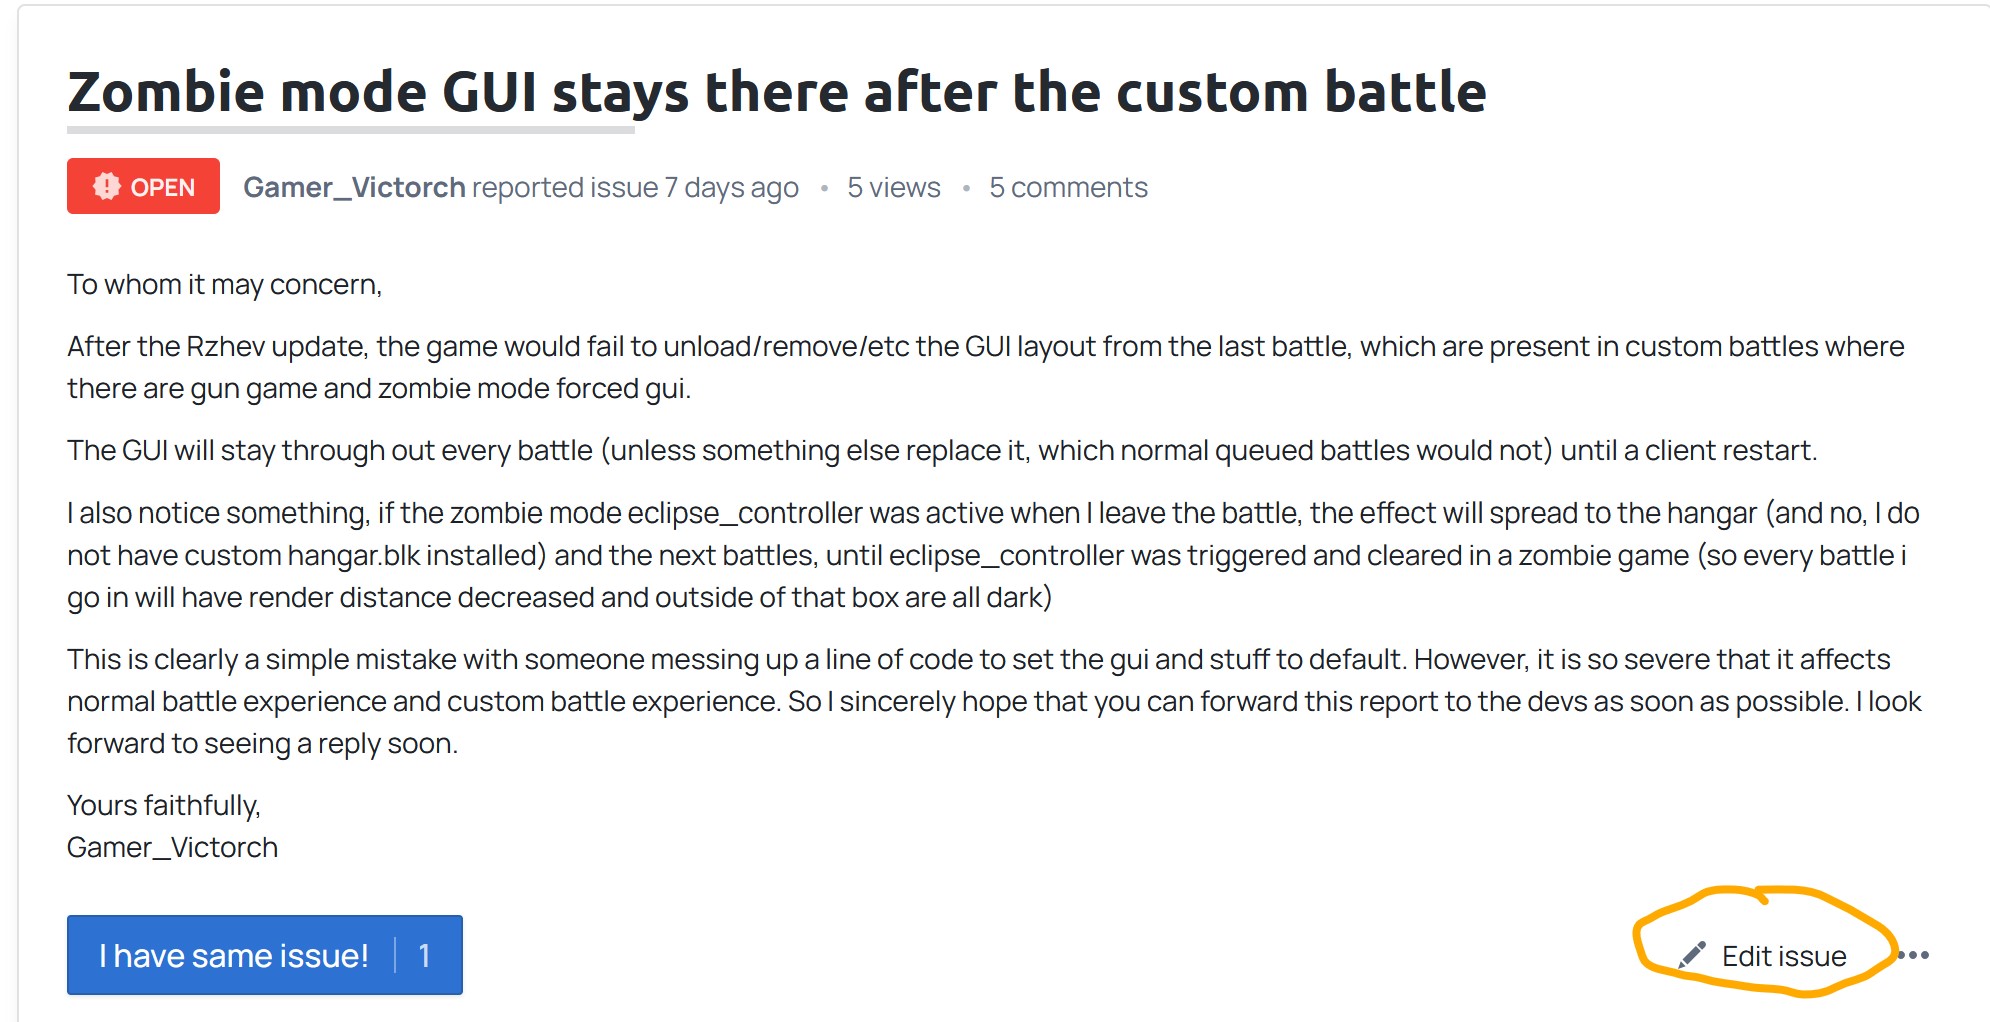
Task: Click the "Yours faithfully," closing line
Action: coord(163,805)
